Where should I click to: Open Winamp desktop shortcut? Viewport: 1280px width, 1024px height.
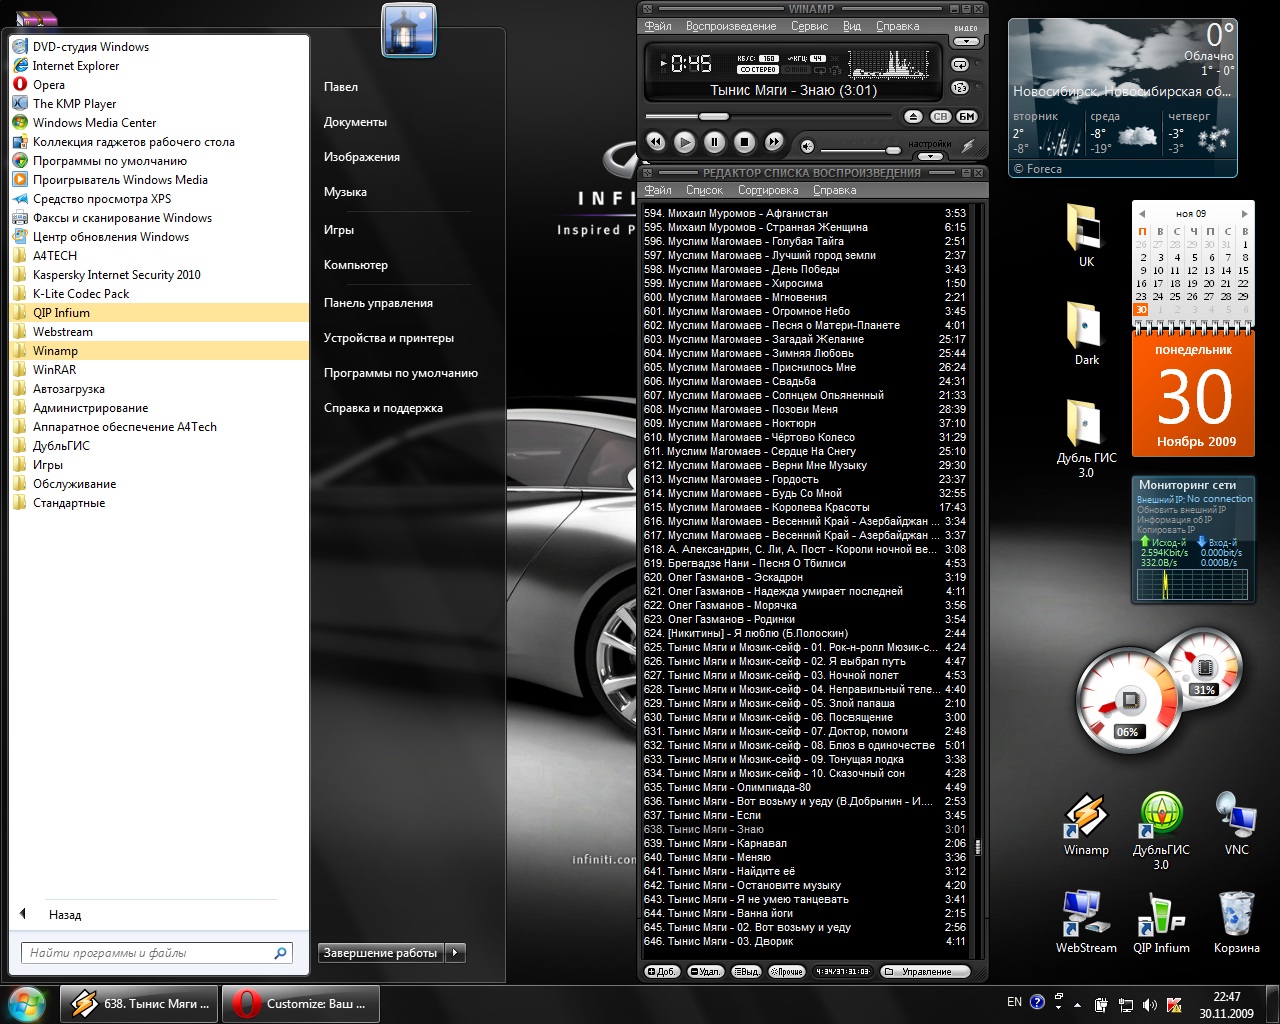click(x=1086, y=825)
